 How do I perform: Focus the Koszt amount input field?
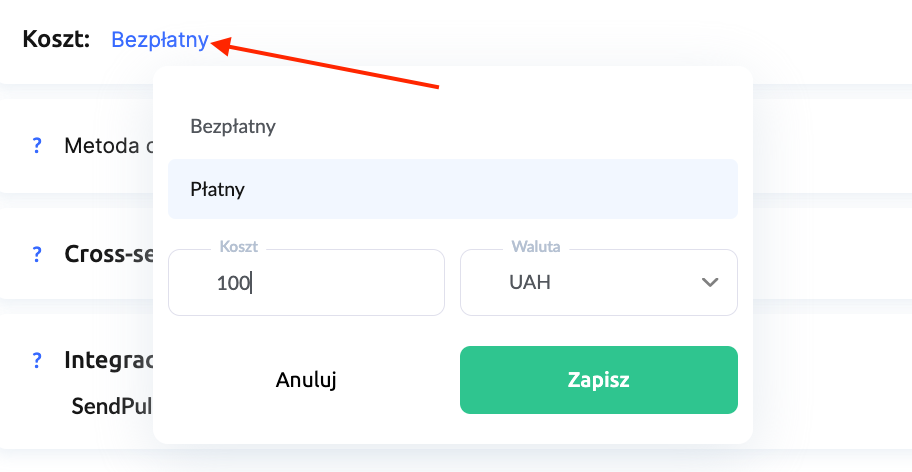(330, 283)
